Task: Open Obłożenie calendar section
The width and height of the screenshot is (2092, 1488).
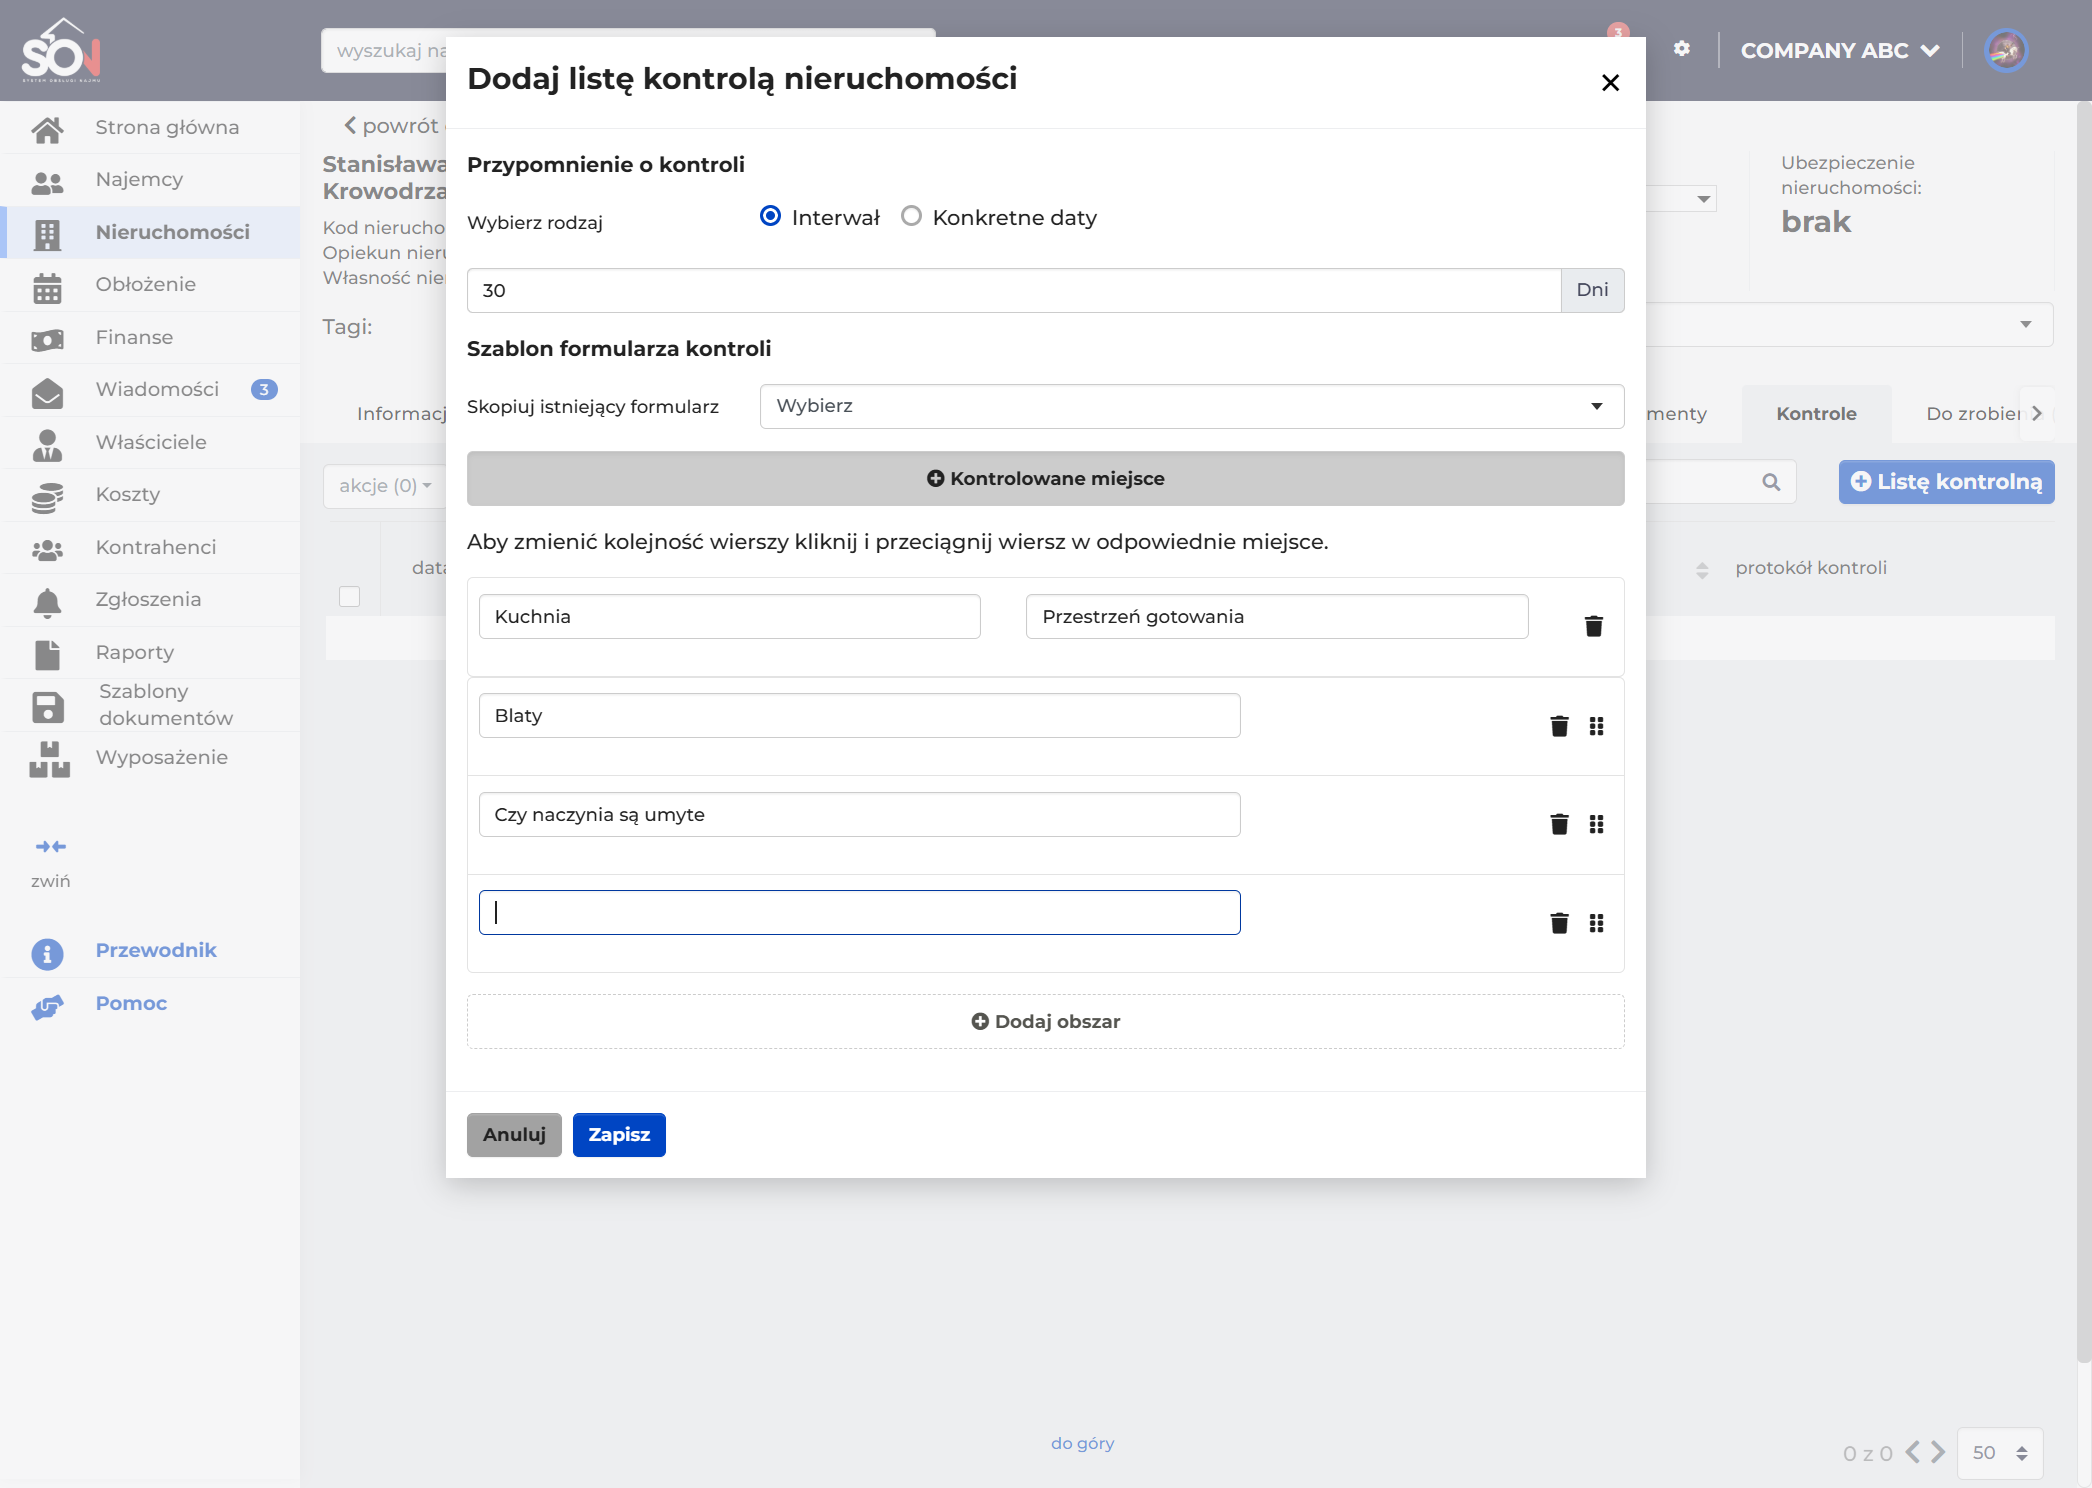Action: [x=150, y=285]
